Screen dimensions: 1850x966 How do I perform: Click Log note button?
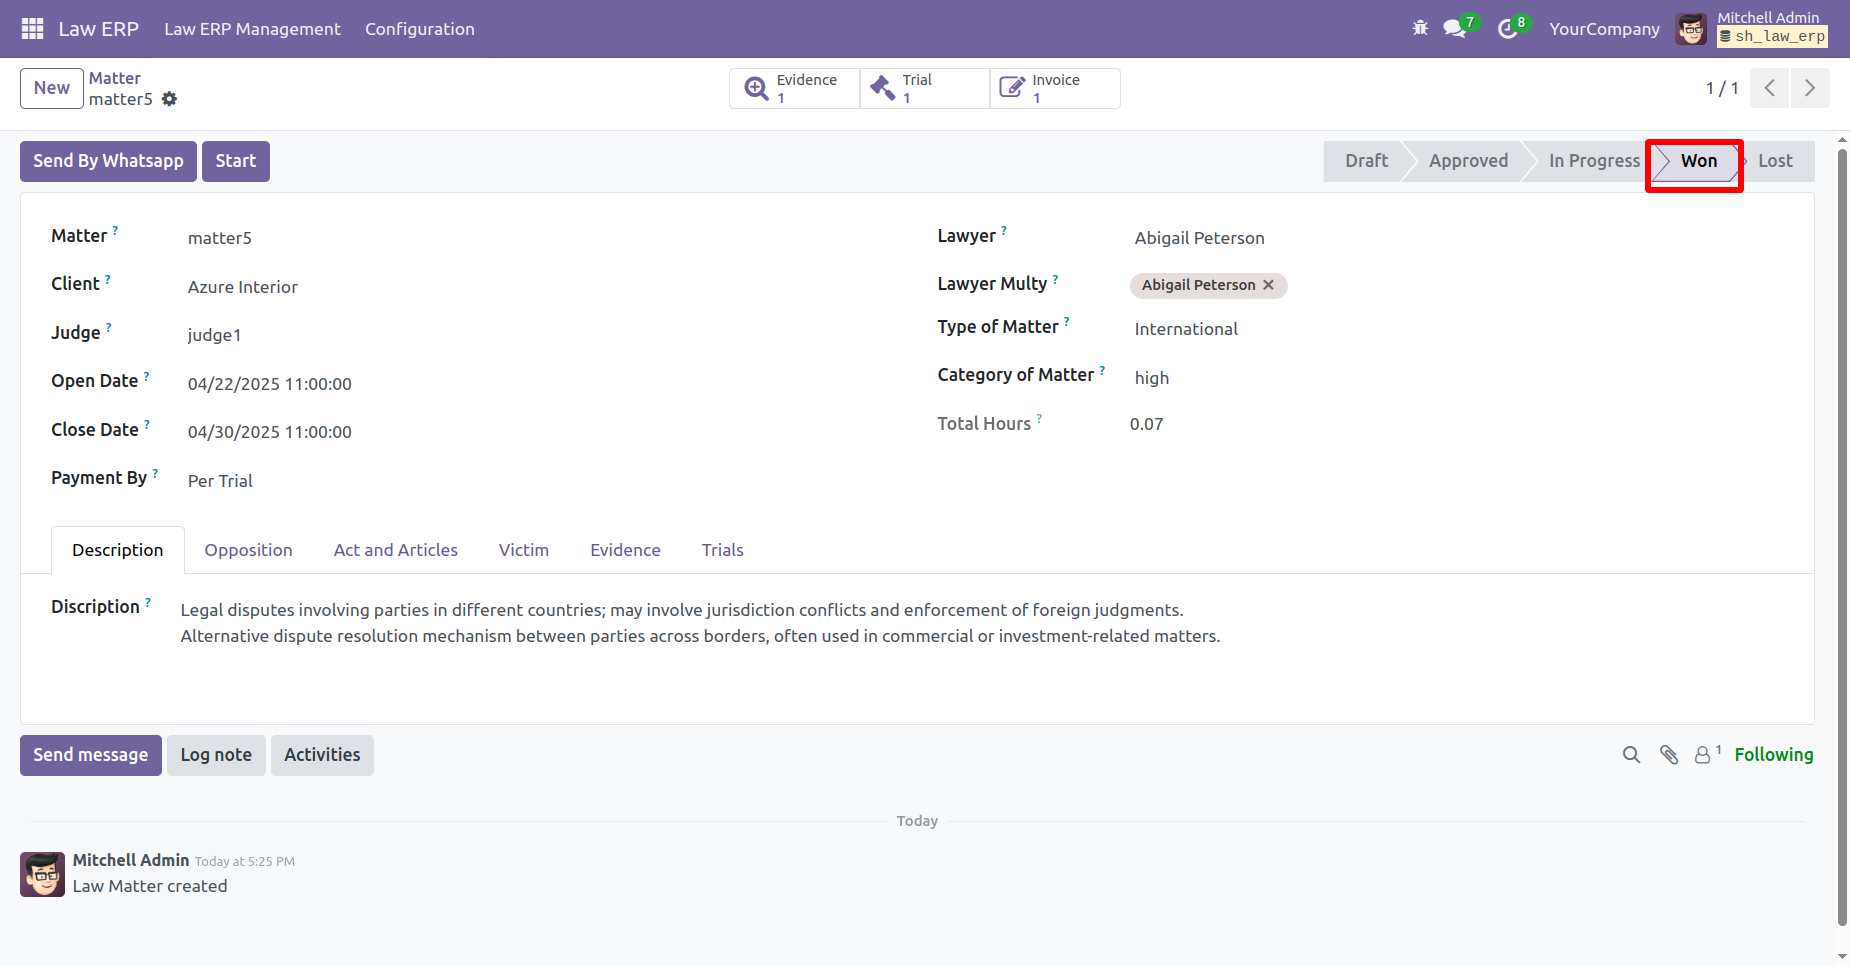pyautogui.click(x=216, y=755)
